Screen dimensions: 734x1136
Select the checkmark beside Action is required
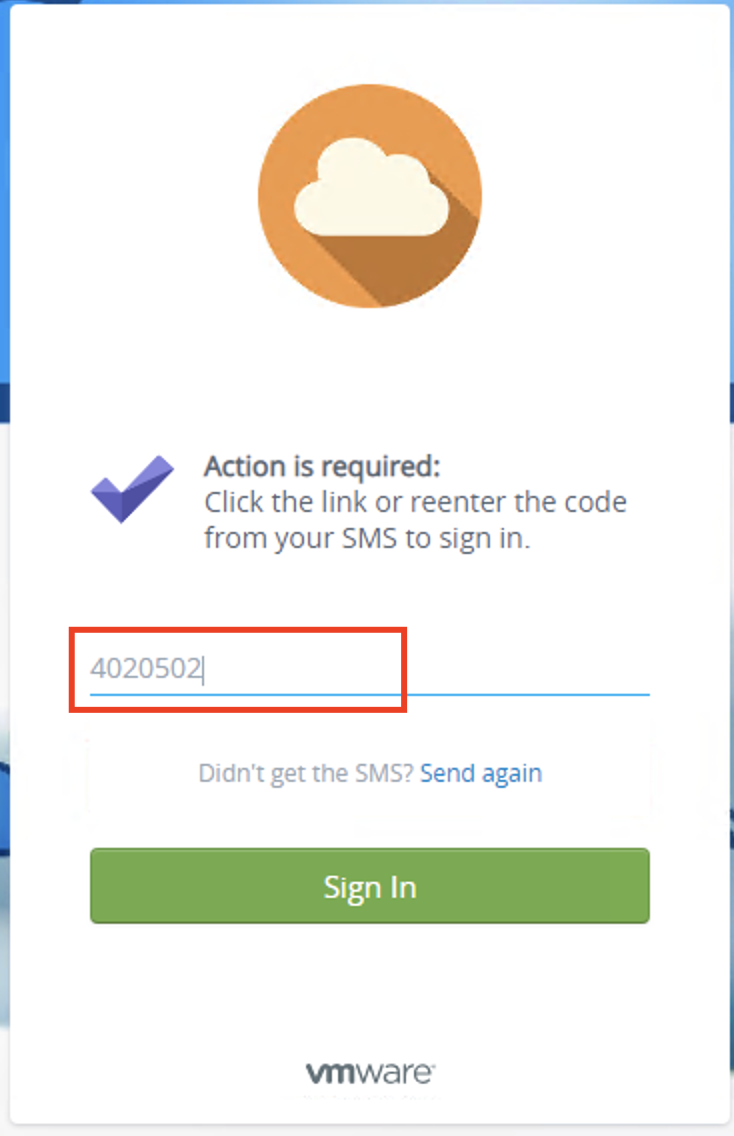(x=133, y=488)
